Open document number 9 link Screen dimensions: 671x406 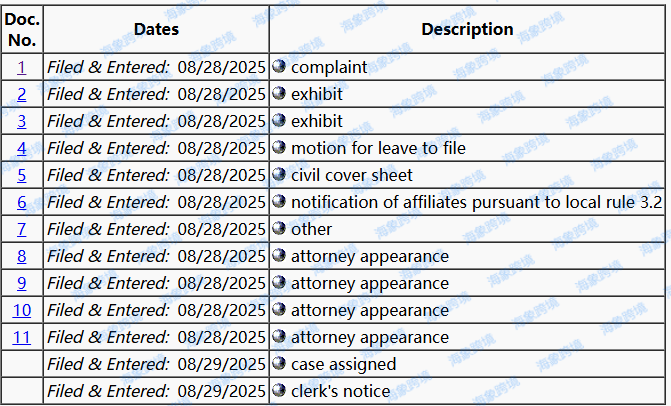[22, 284]
